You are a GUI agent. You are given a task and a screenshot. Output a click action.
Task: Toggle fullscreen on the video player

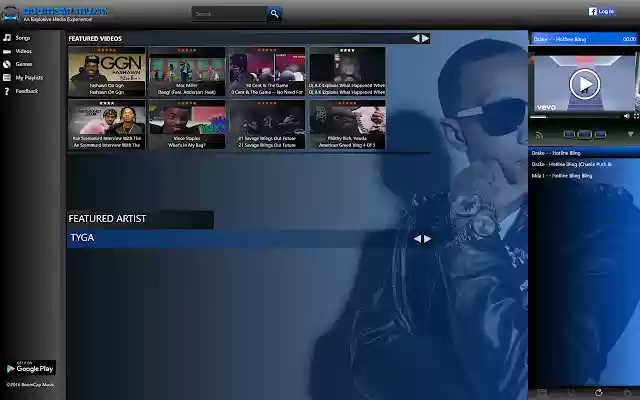point(636,116)
